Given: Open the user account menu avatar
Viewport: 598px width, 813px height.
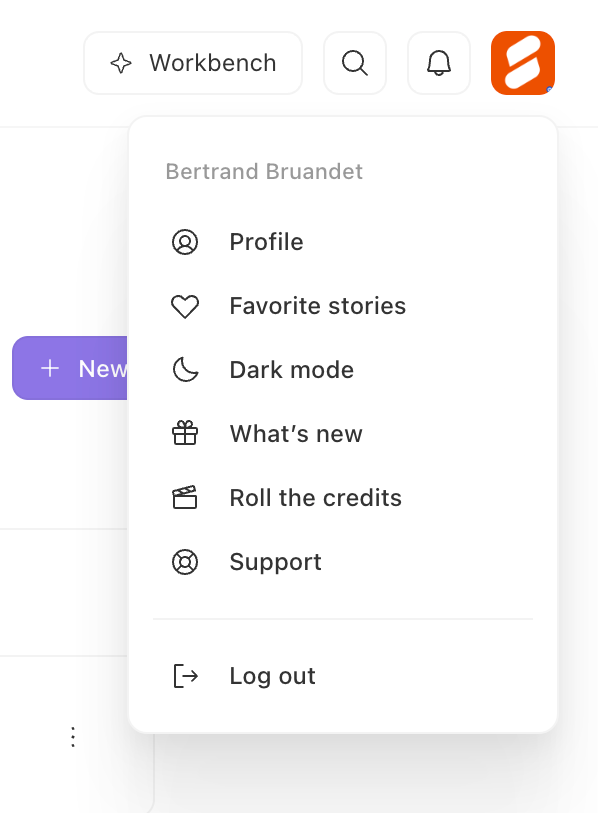Looking at the screenshot, I should pyautogui.click(x=522, y=62).
